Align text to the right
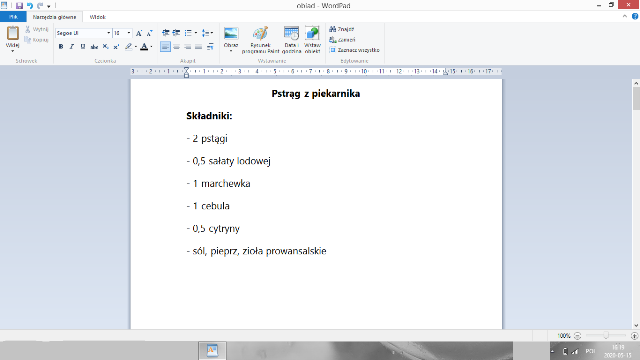640x360 pixels. [187, 47]
